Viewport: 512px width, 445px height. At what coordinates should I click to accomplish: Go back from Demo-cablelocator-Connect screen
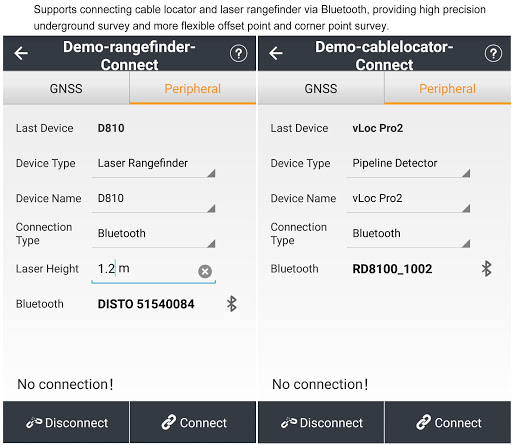276,53
